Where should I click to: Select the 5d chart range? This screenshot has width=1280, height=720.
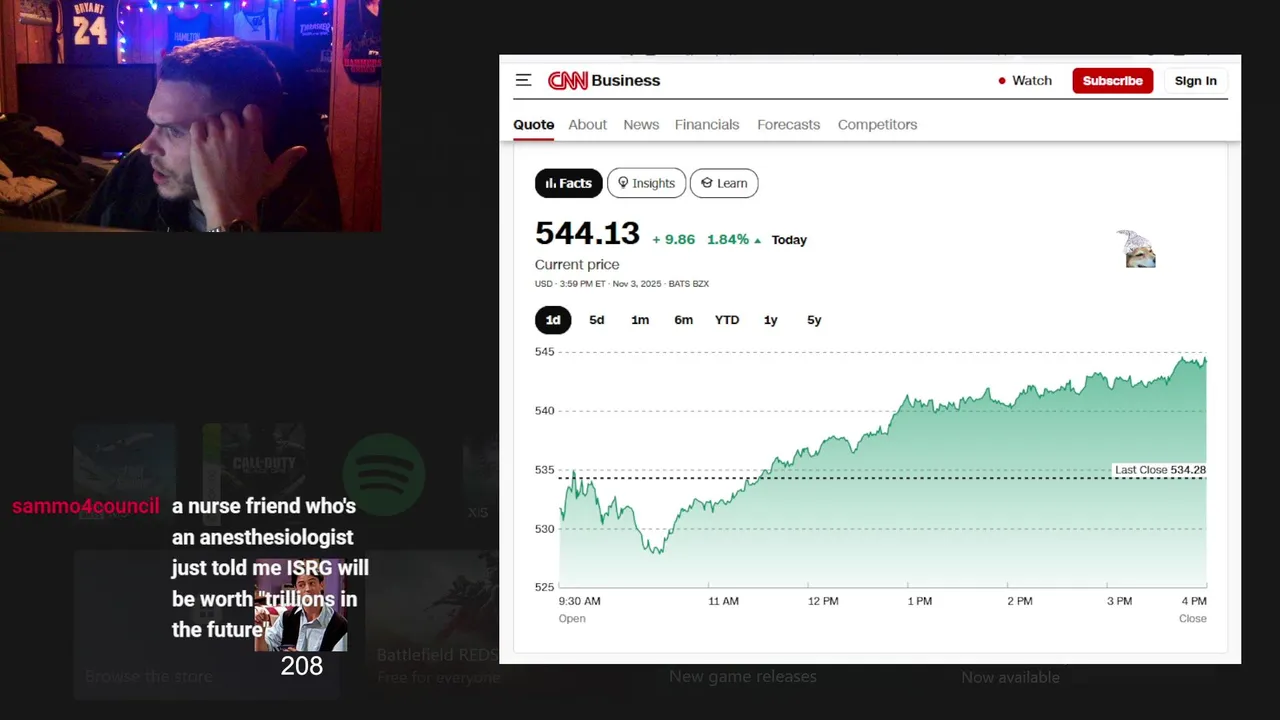tap(597, 320)
